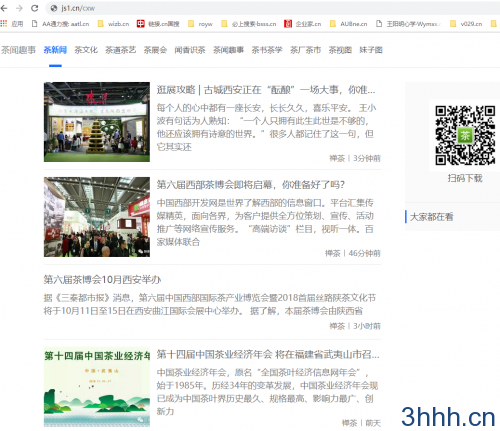Open article 第六届西部茶博会即将启幕
This screenshot has height=431, width=500.
pyautogui.click(x=251, y=185)
